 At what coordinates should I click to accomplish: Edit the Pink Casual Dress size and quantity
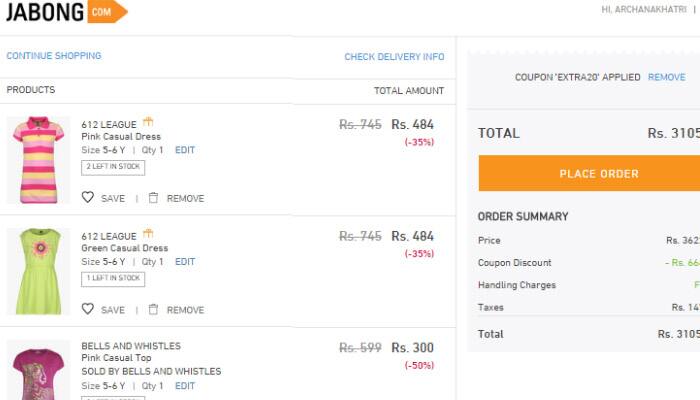(185, 150)
